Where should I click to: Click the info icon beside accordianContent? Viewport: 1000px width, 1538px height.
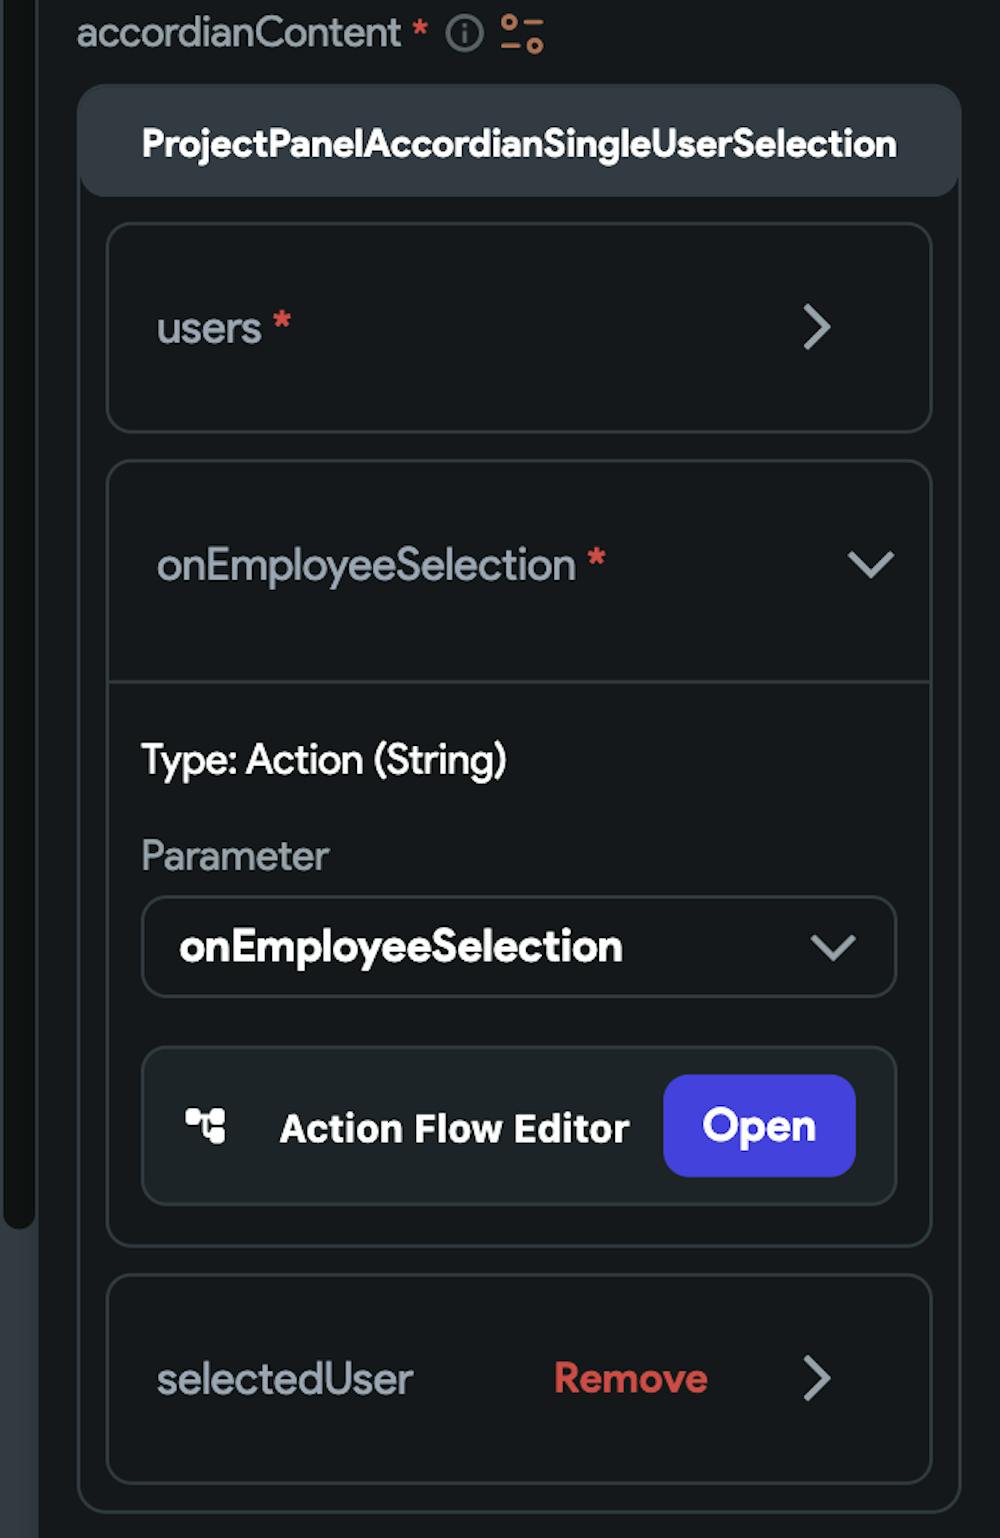[x=464, y=33]
